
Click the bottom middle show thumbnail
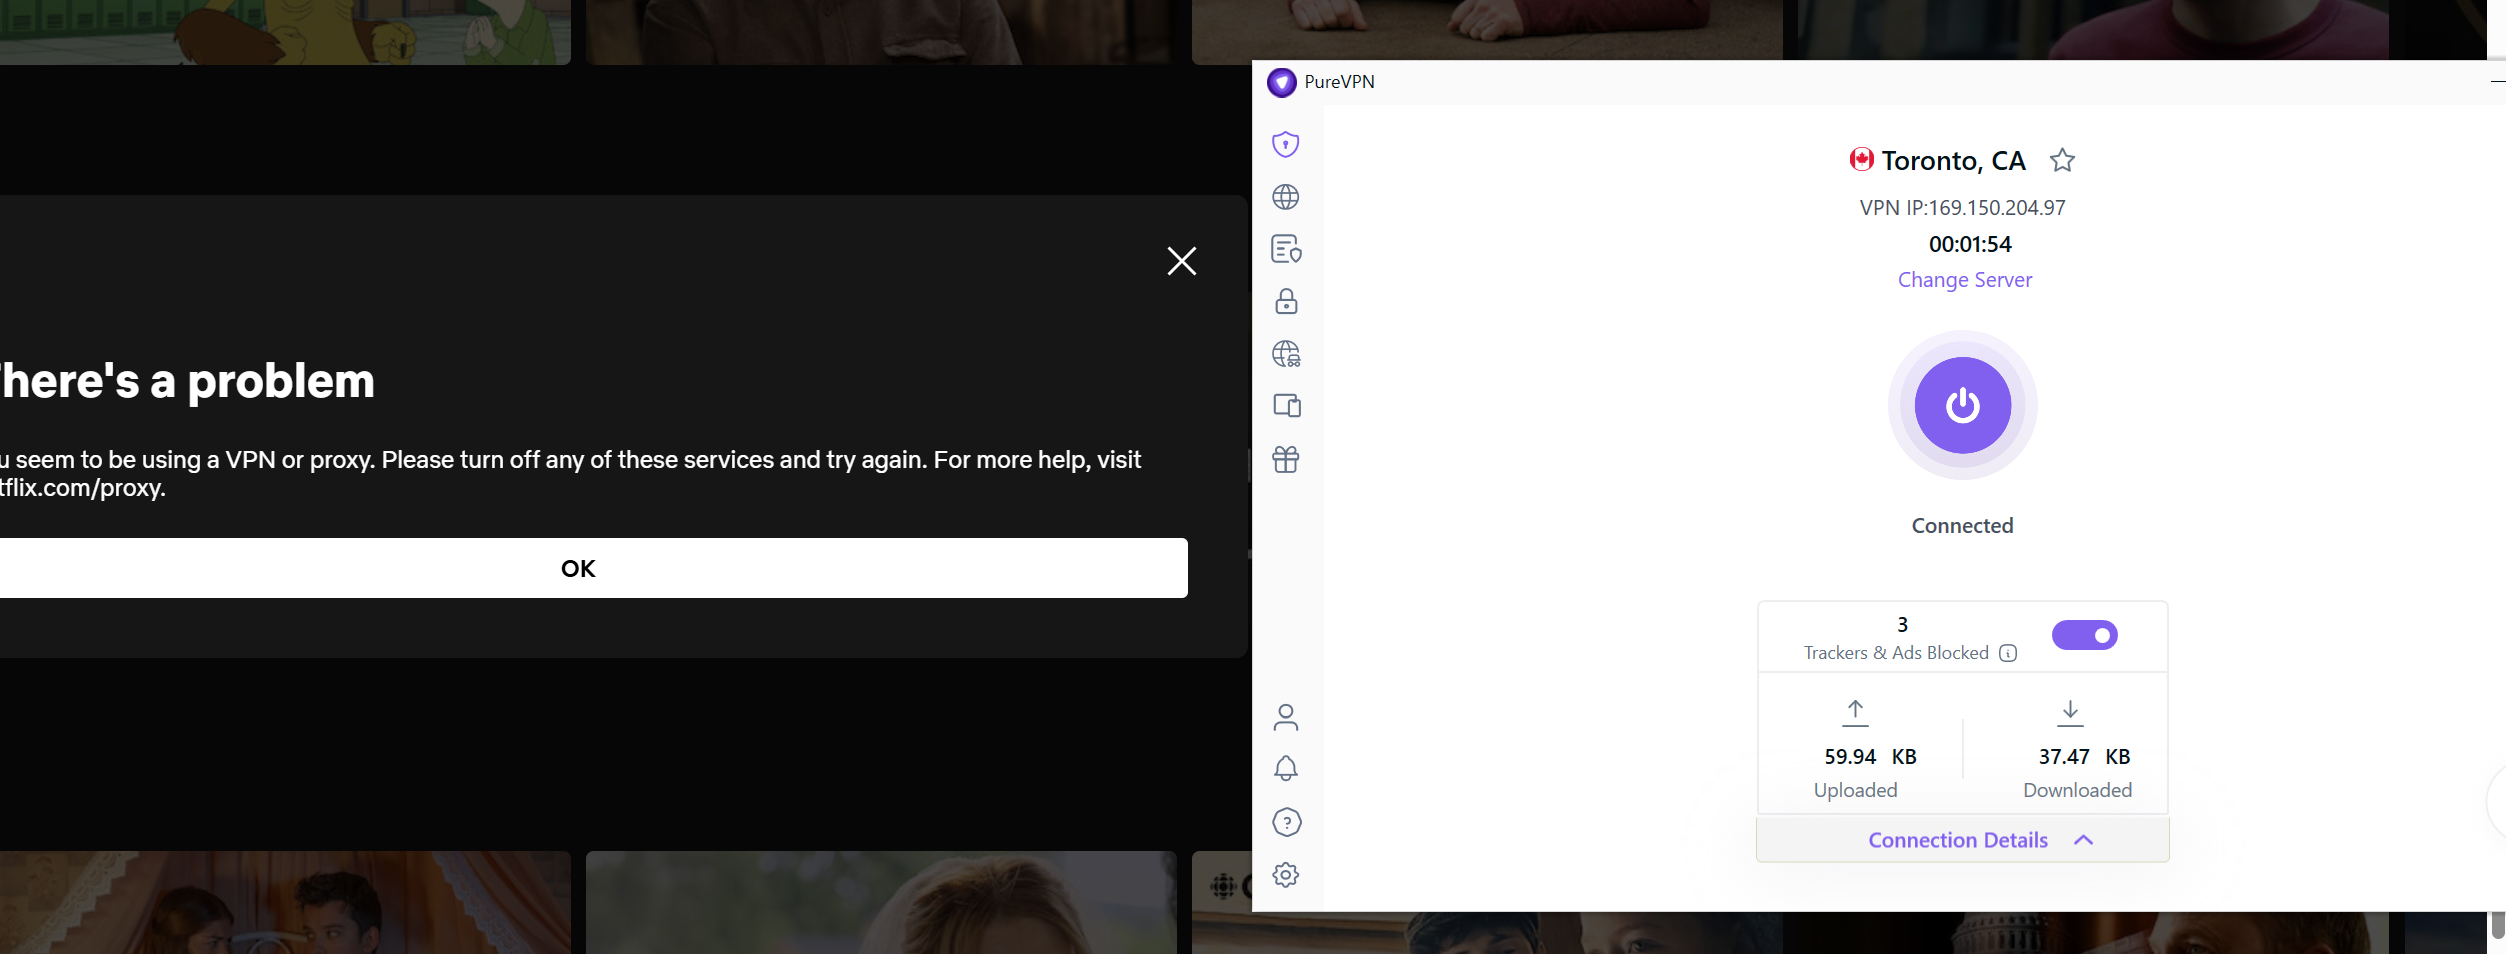880,902
